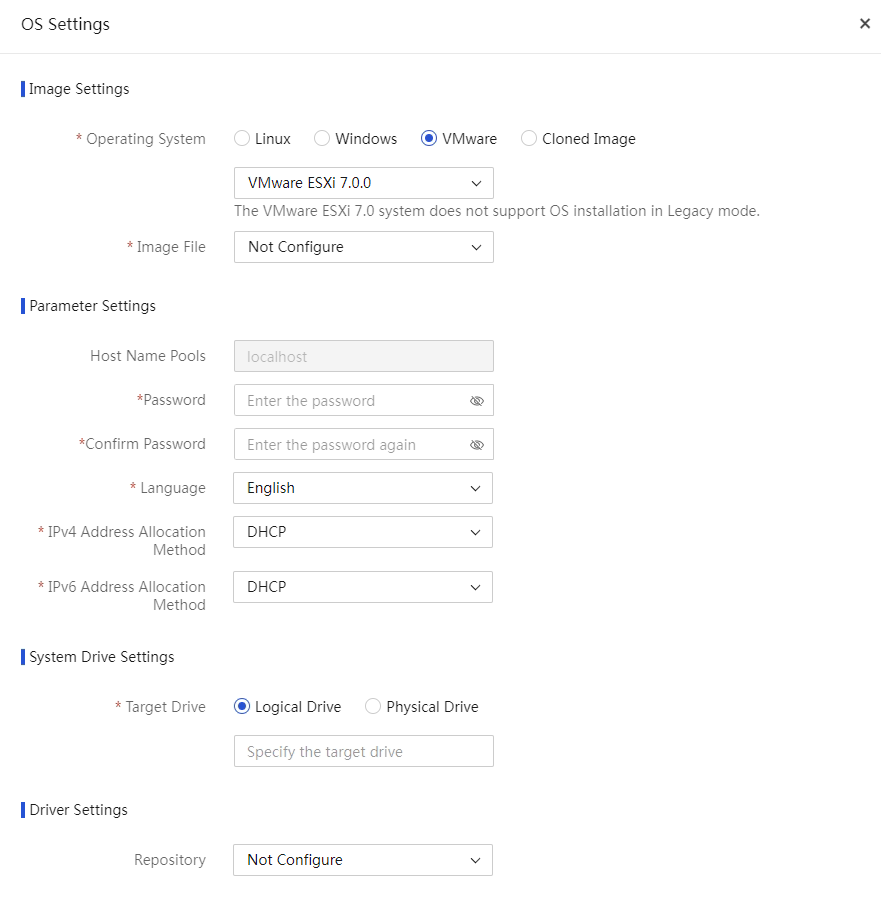Screen dimensions: 881x922
Task: Click the Host Name Pools localhost field
Action: tap(363, 356)
